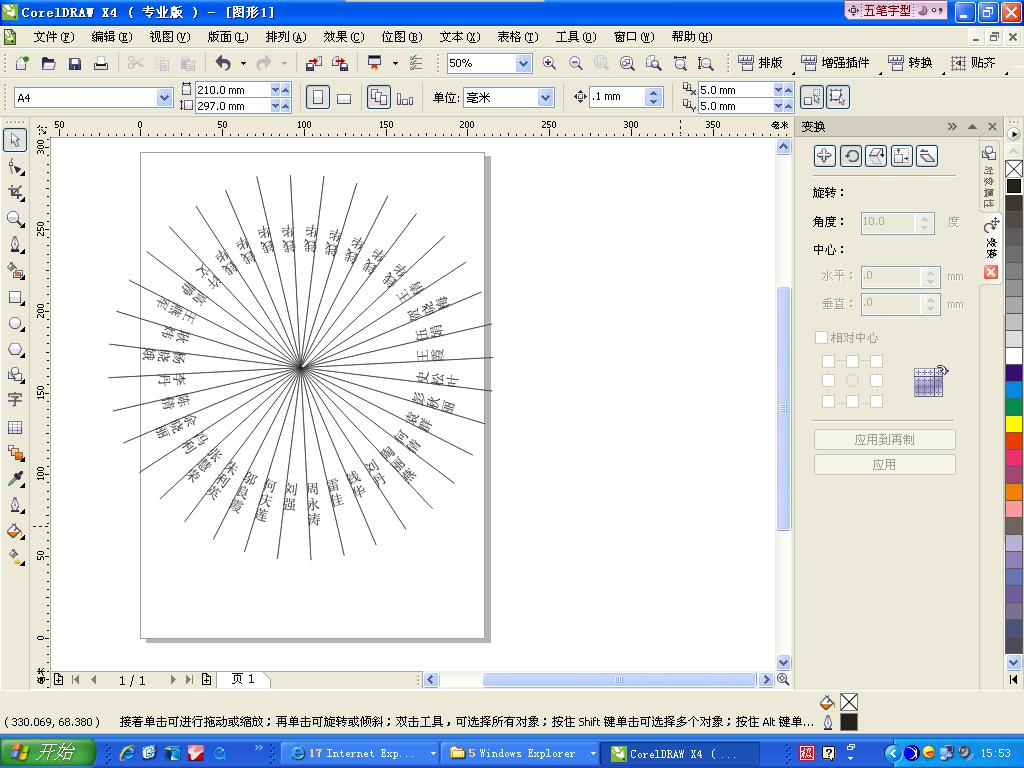Click the Rotate icon in transform docker
This screenshot has height=768, width=1024.
(x=851, y=155)
